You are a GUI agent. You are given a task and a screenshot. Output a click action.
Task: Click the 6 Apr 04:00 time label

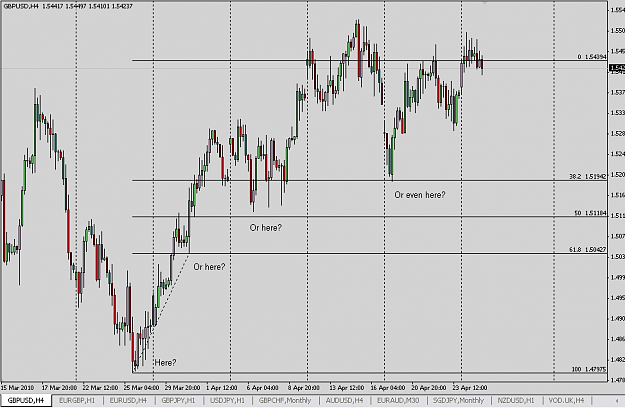pos(262,388)
